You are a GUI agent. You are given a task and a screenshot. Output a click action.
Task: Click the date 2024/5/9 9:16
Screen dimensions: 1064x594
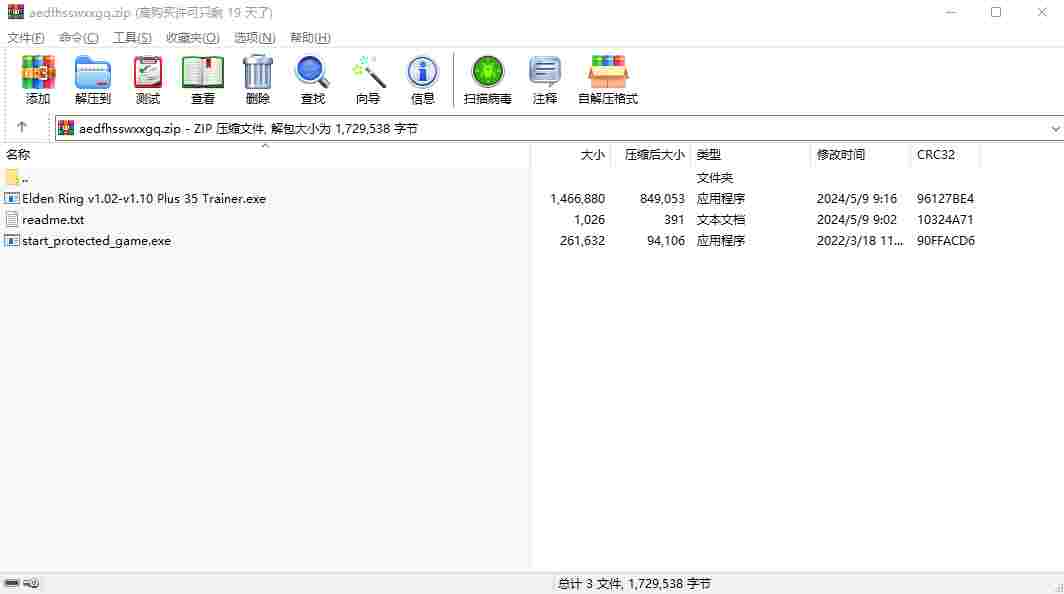click(856, 199)
